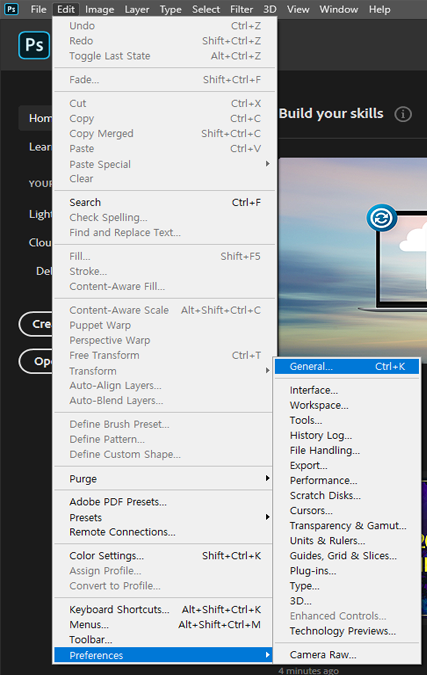Click the skills tutorial banner image
This screenshot has height=675, width=427.
(353, 258)
